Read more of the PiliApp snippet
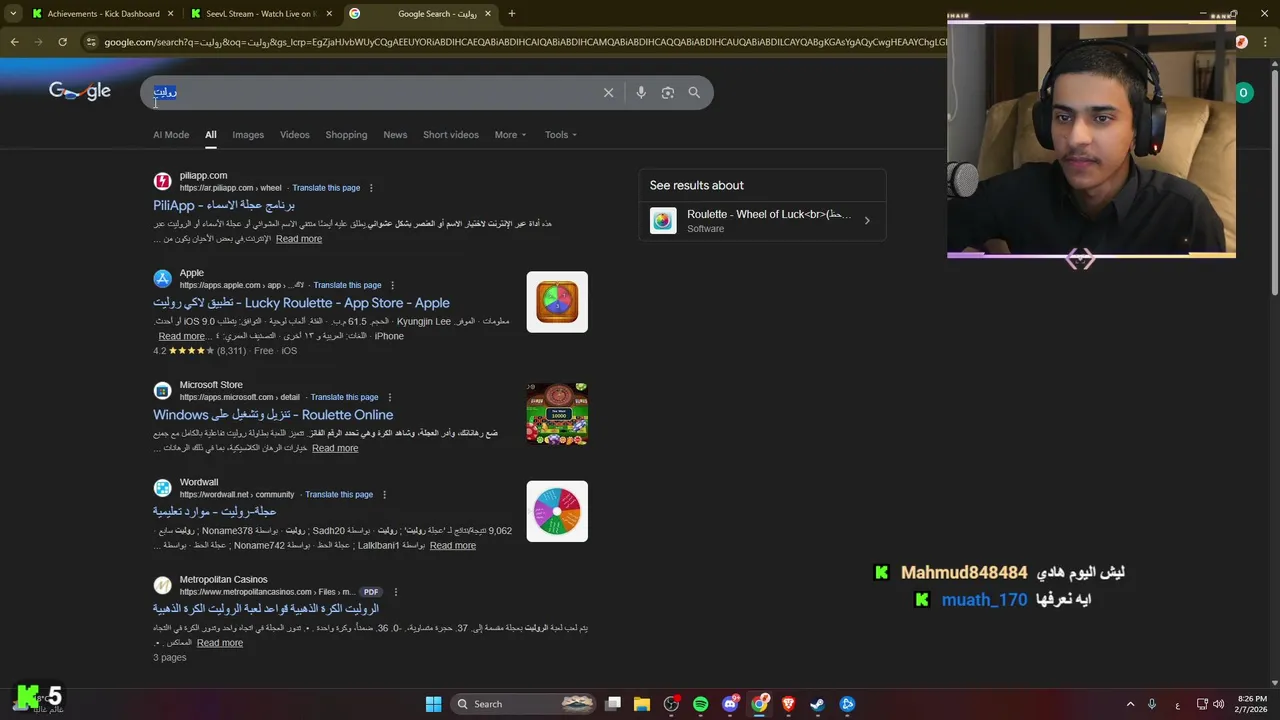This screenshot has width=1280, height=720. pos(299,239)
